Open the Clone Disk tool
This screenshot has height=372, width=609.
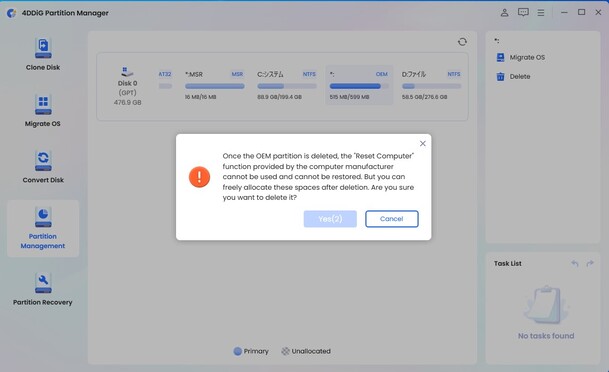[43, 54]
